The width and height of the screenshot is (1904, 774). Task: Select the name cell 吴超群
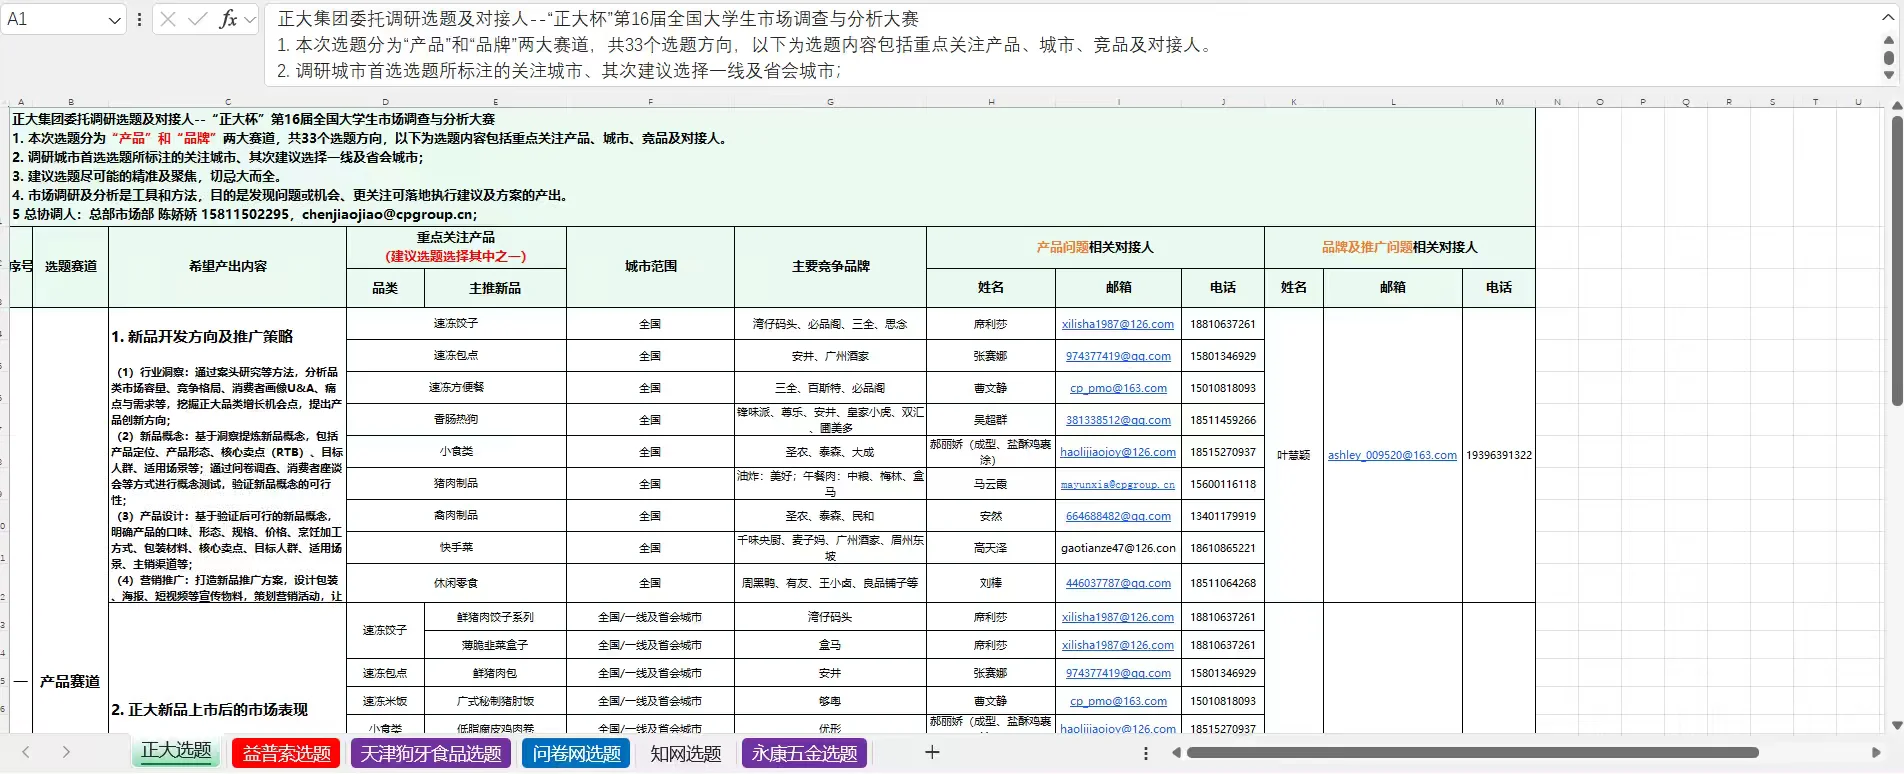[991, 420]
